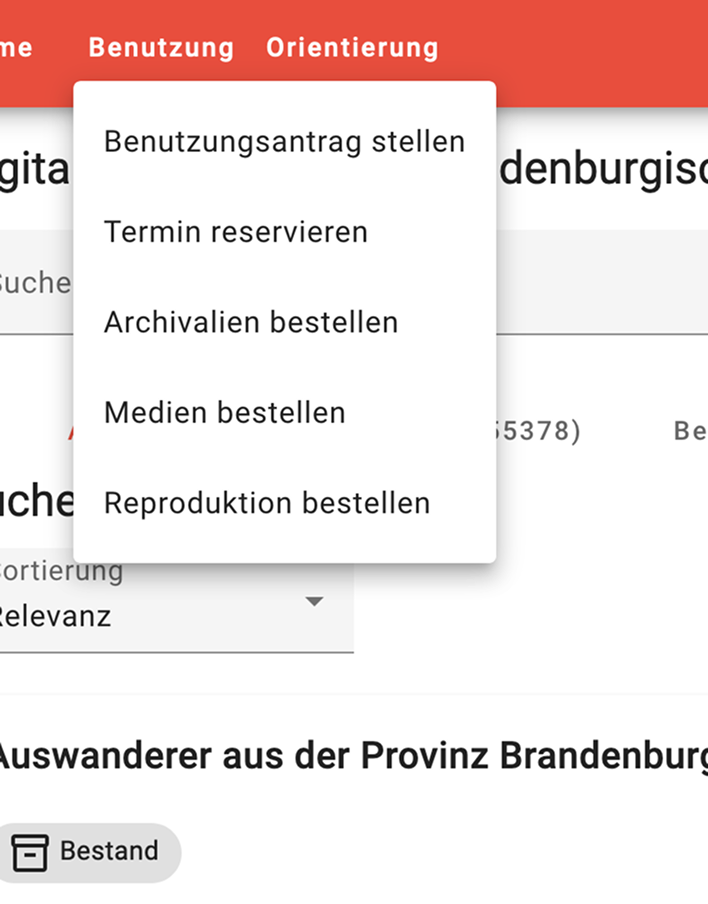The image size is (708, 904).
Task: Open the truncated 'Be...' tab on the right
Action: pyautogui.click(x=690, y=431)
